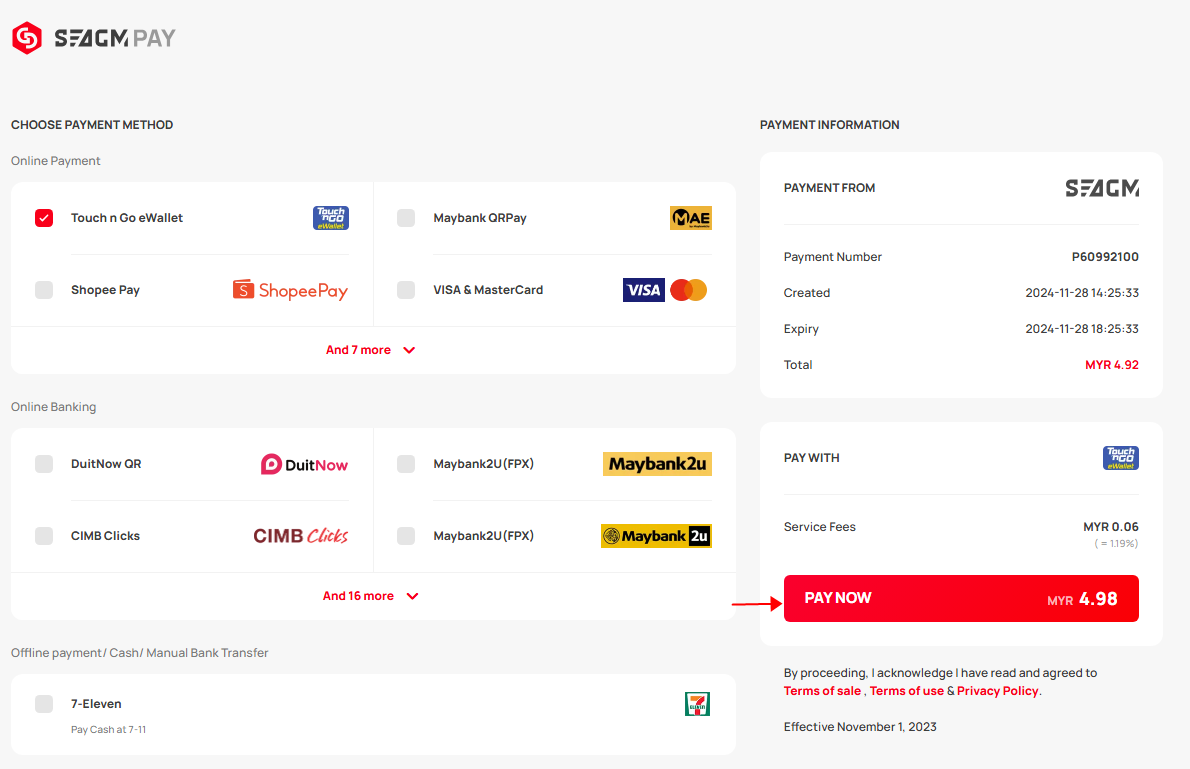Select the DuitNow QR checkbox
Viewport: 1190px width, 769px height.
44,464
